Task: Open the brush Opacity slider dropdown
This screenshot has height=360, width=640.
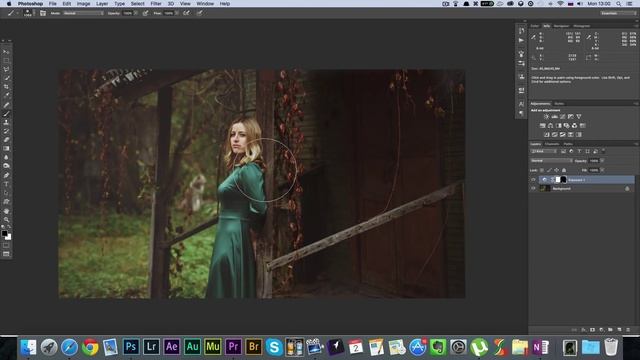Action: pyautogui.click(x=136, y=13)
